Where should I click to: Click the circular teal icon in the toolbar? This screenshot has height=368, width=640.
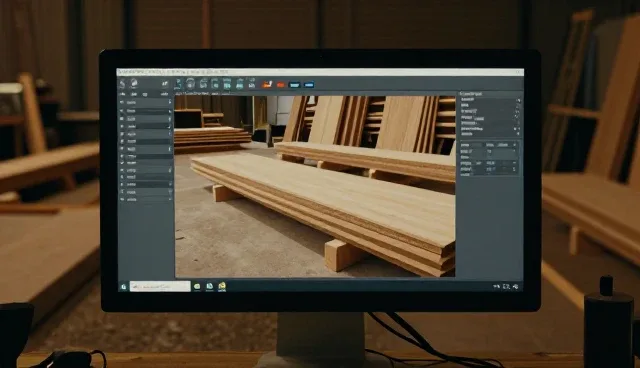190,84
